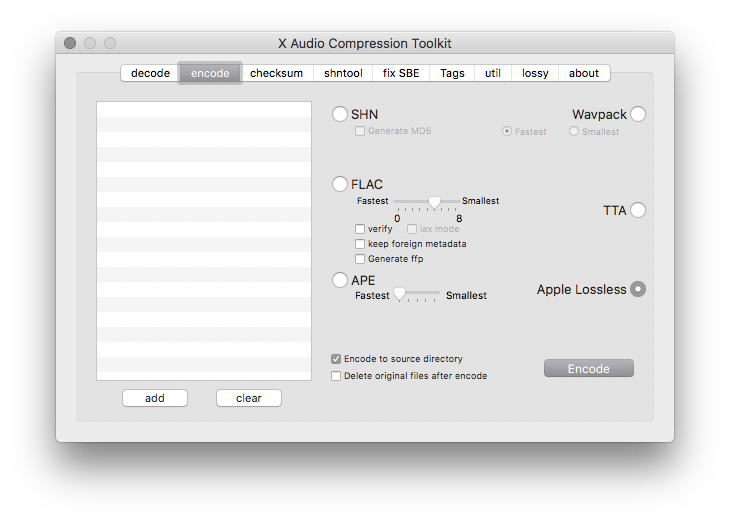
Task: Select the encode tab
Action: point(210,73)
